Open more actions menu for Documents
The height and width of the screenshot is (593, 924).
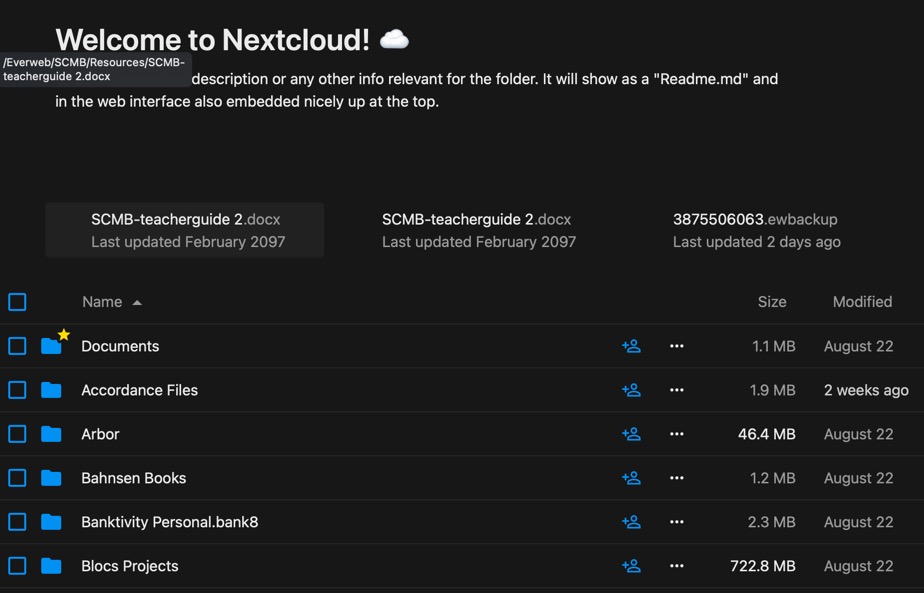(676, 346)
